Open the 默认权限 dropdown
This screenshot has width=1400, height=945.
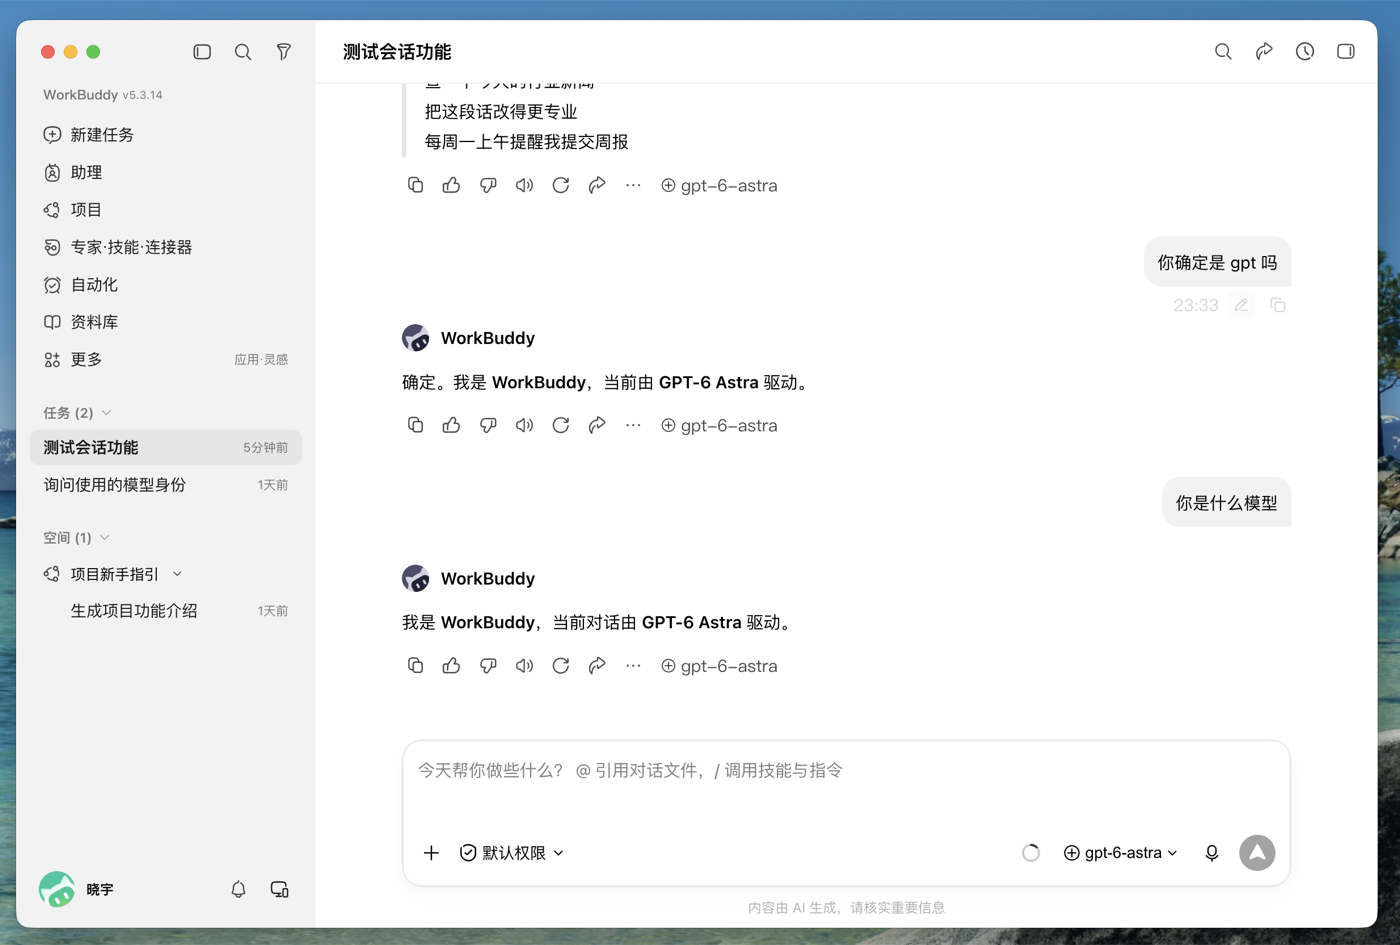512,853
